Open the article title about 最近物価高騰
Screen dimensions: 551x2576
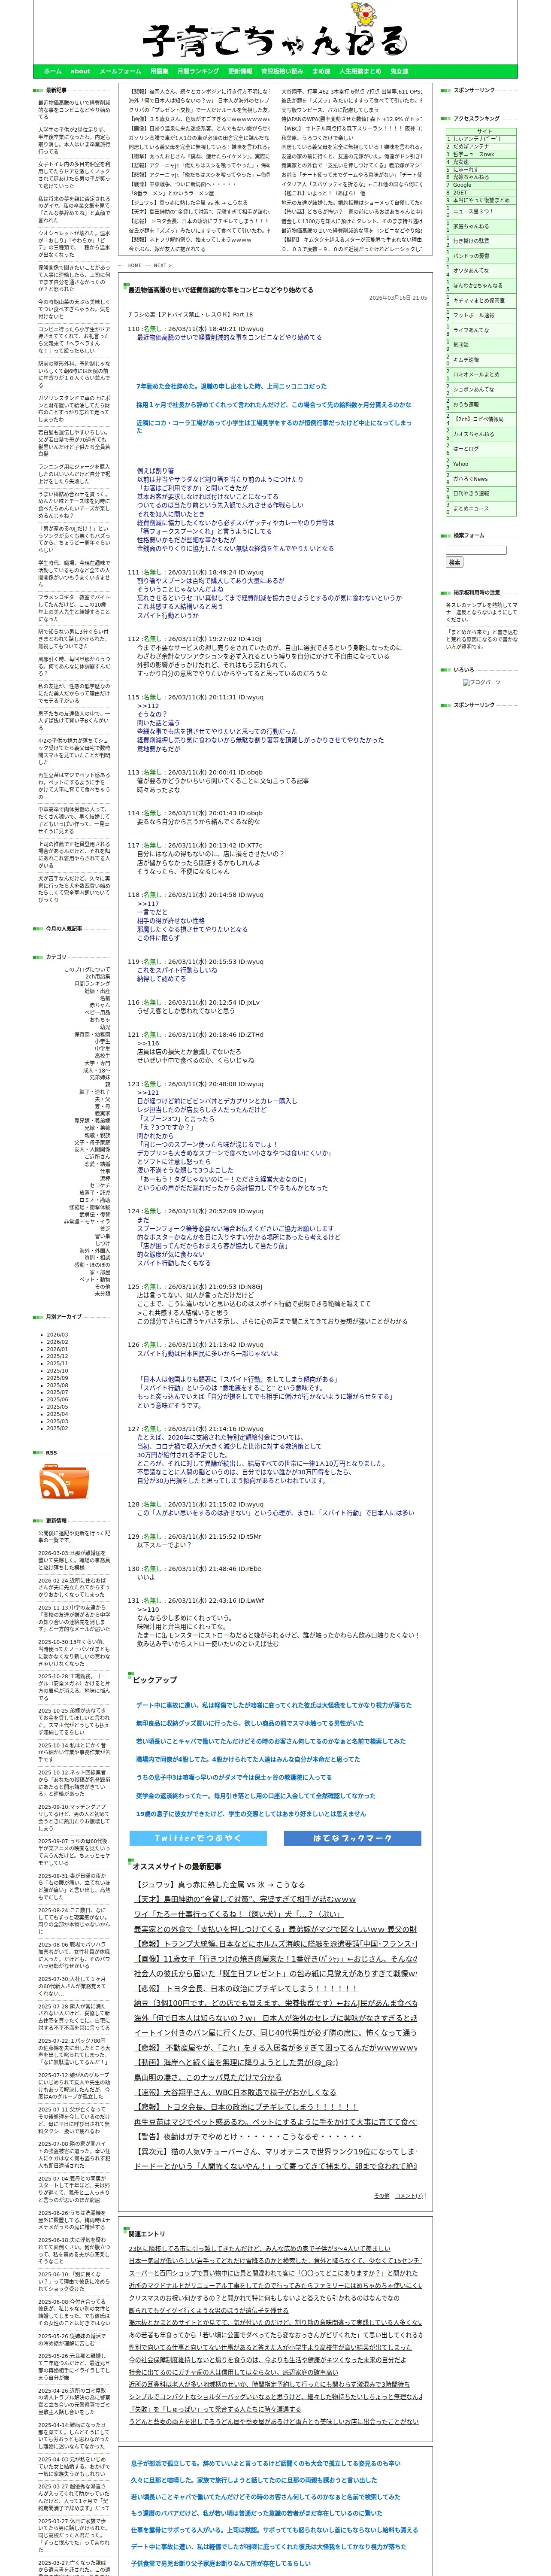pos(220,290)
